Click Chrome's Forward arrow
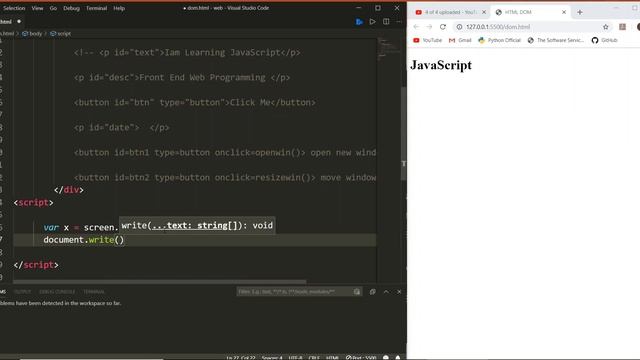640x360 pixels. click(x=429, y=27)
